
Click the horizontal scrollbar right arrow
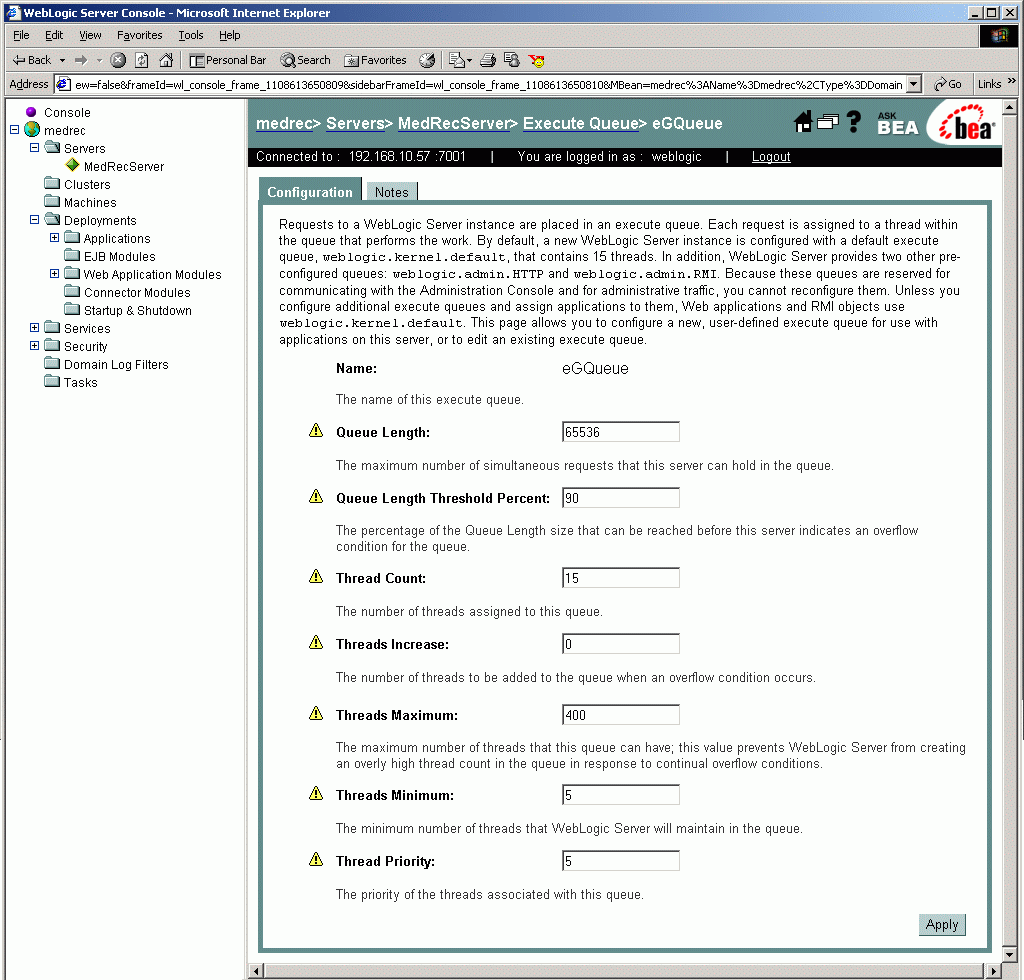994,971
